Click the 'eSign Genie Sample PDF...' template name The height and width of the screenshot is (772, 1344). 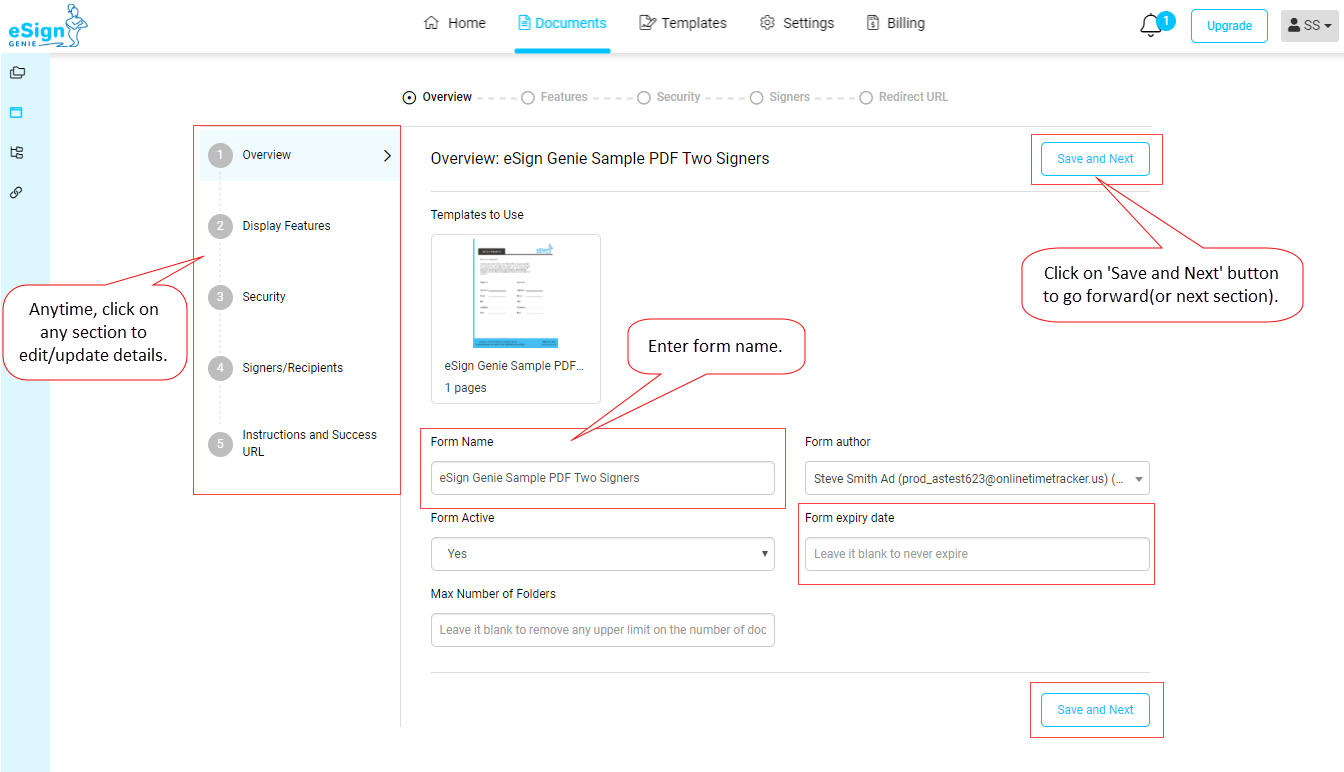point(514,366)
